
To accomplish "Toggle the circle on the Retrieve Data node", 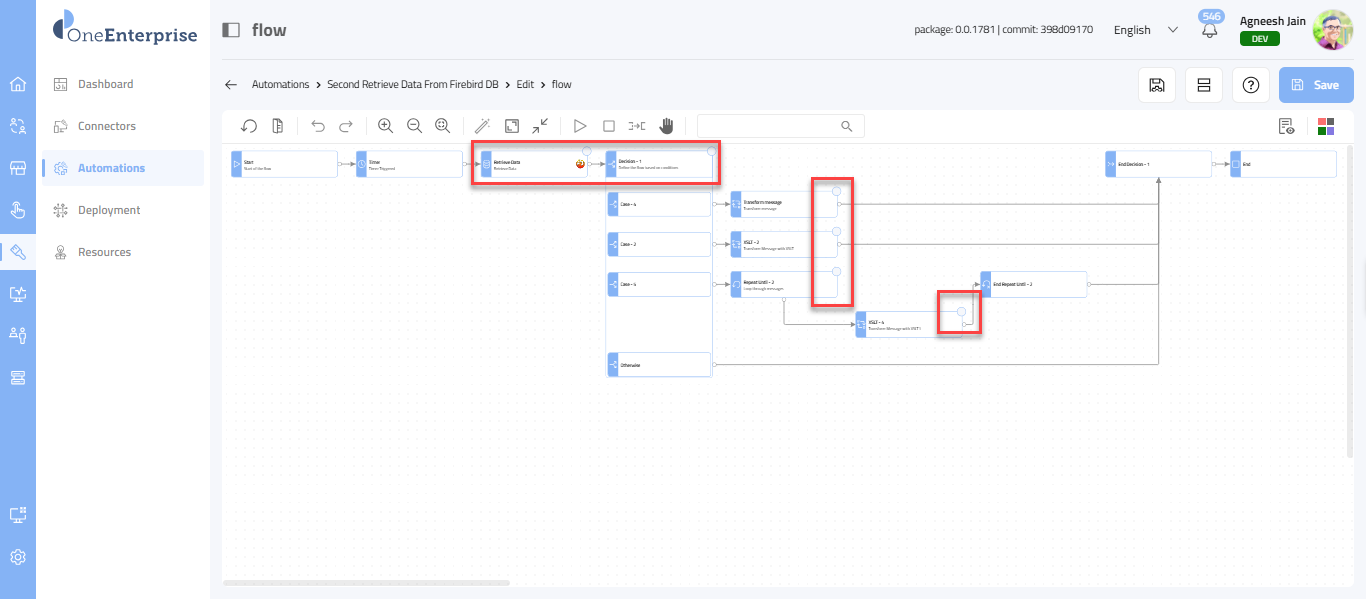I will click(587, 151).
